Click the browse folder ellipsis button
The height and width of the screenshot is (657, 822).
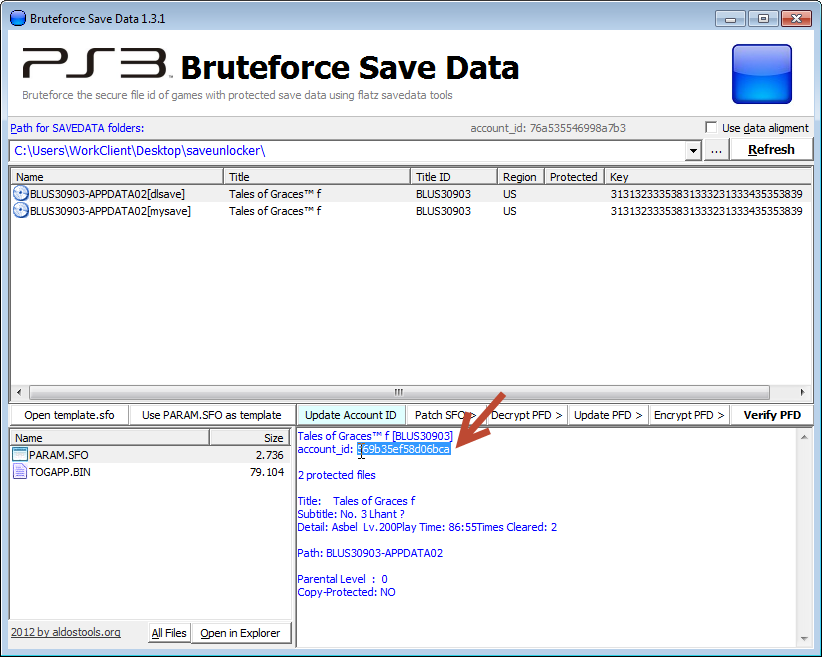click(716, 150)
